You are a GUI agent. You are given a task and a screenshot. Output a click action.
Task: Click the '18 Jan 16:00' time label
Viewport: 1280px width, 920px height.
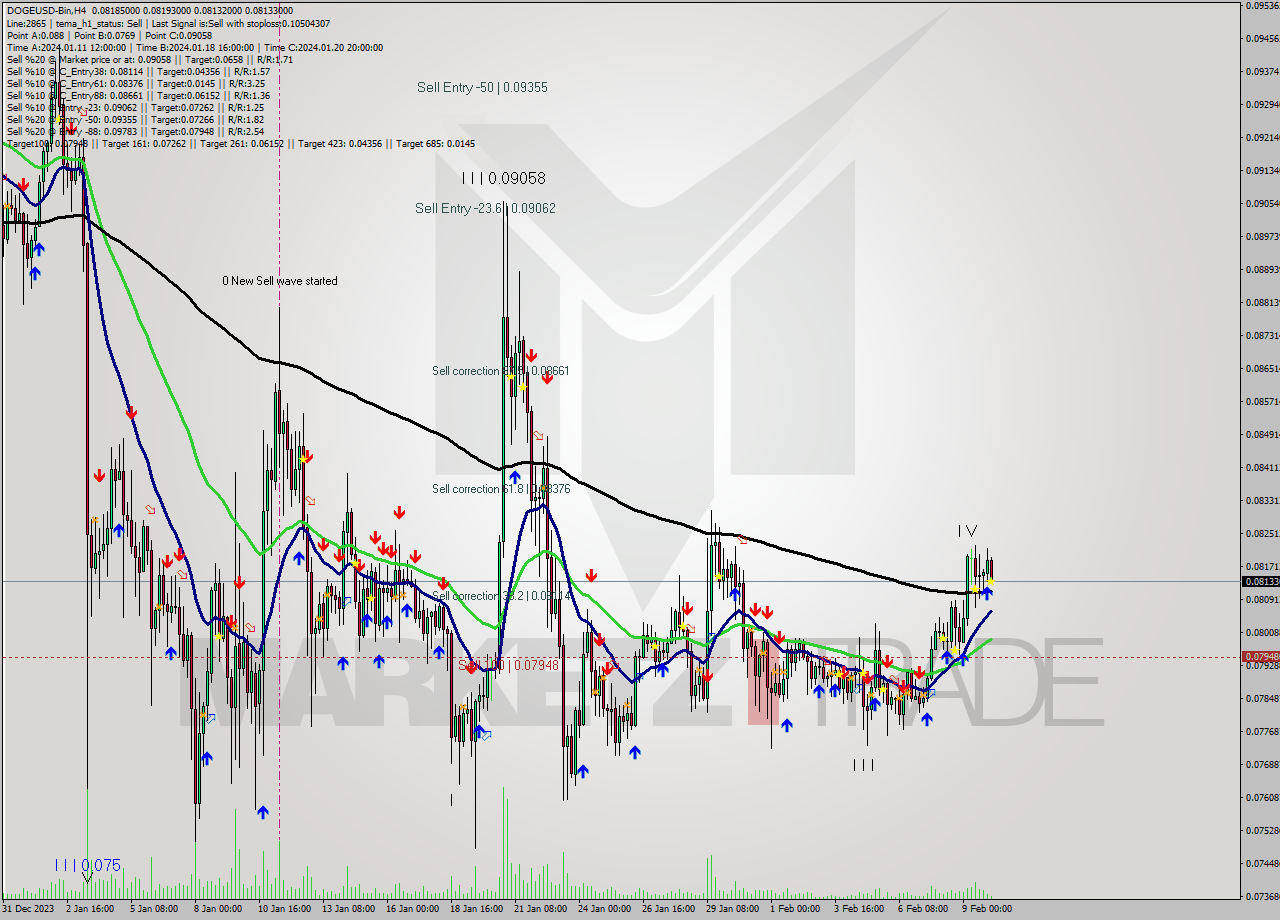(x=476, y=909)
